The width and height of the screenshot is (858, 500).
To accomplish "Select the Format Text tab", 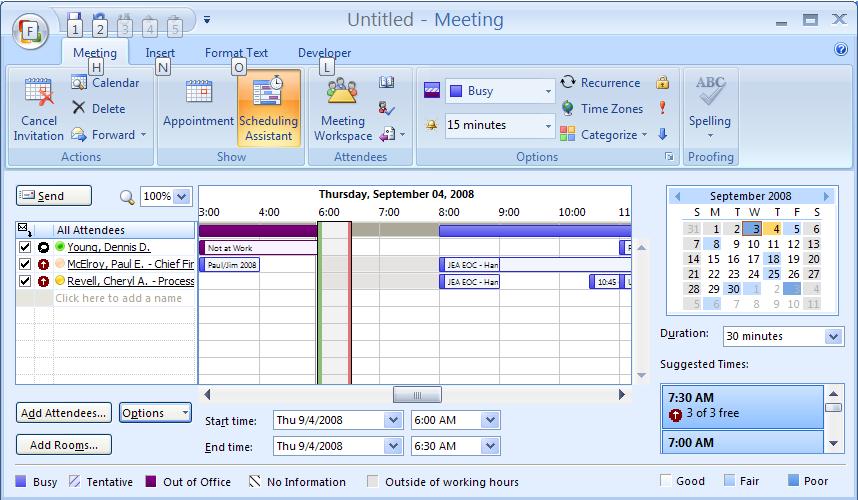I will point(236,53).
